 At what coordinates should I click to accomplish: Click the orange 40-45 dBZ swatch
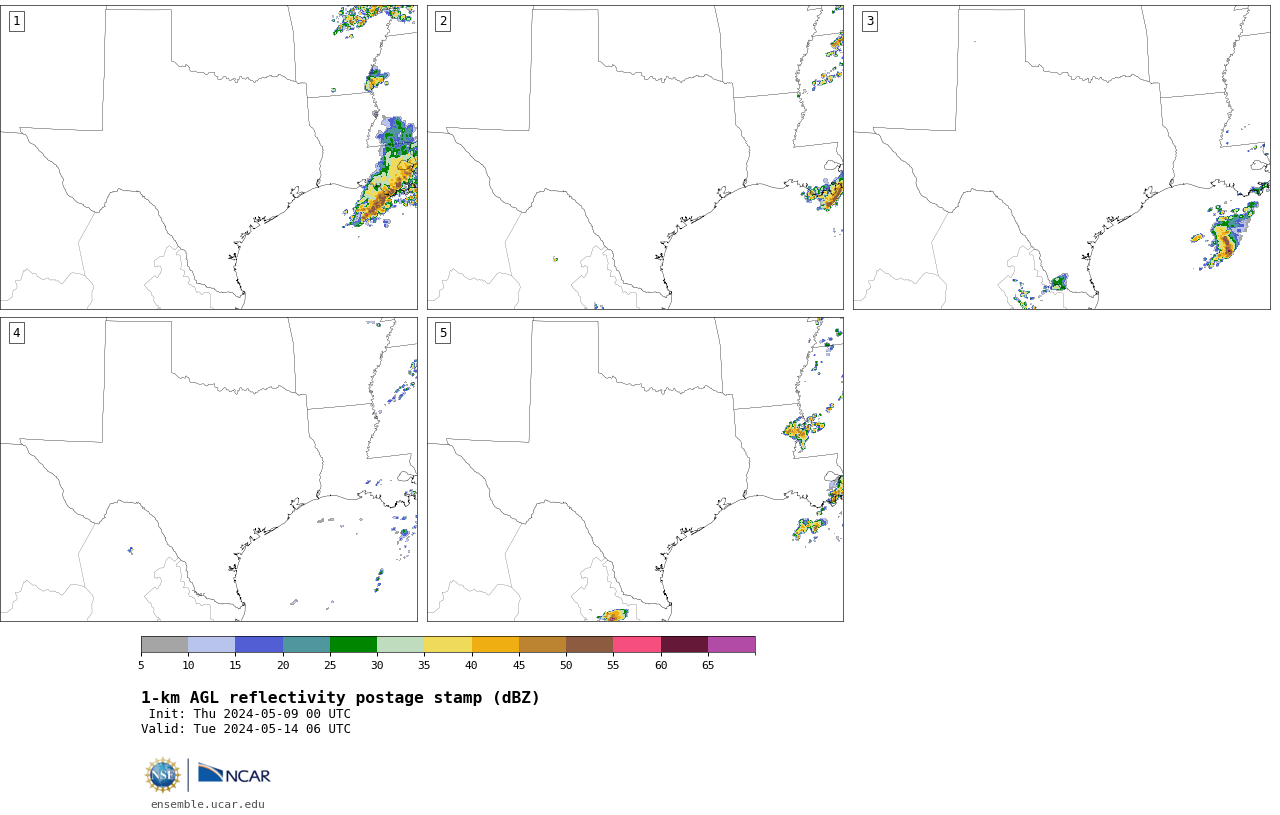495,644
